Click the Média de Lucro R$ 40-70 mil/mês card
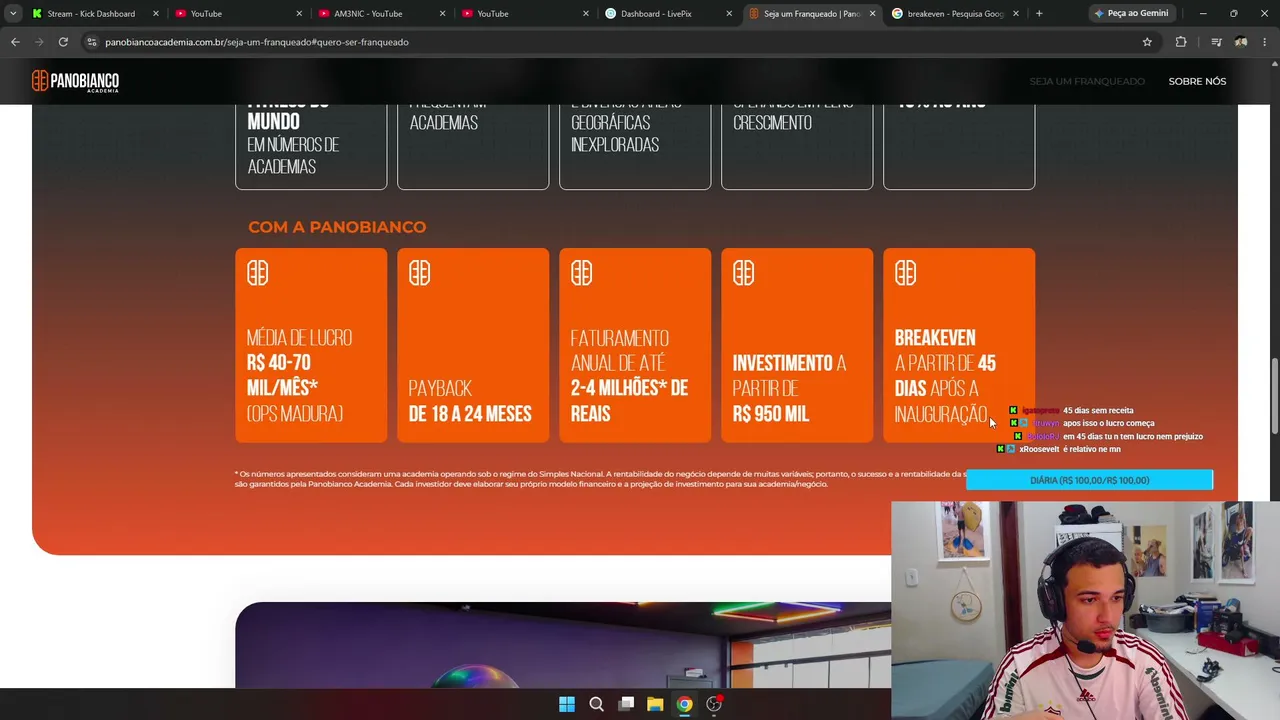This screenshot has height=720, width=1280. click(x=311, y=345)
